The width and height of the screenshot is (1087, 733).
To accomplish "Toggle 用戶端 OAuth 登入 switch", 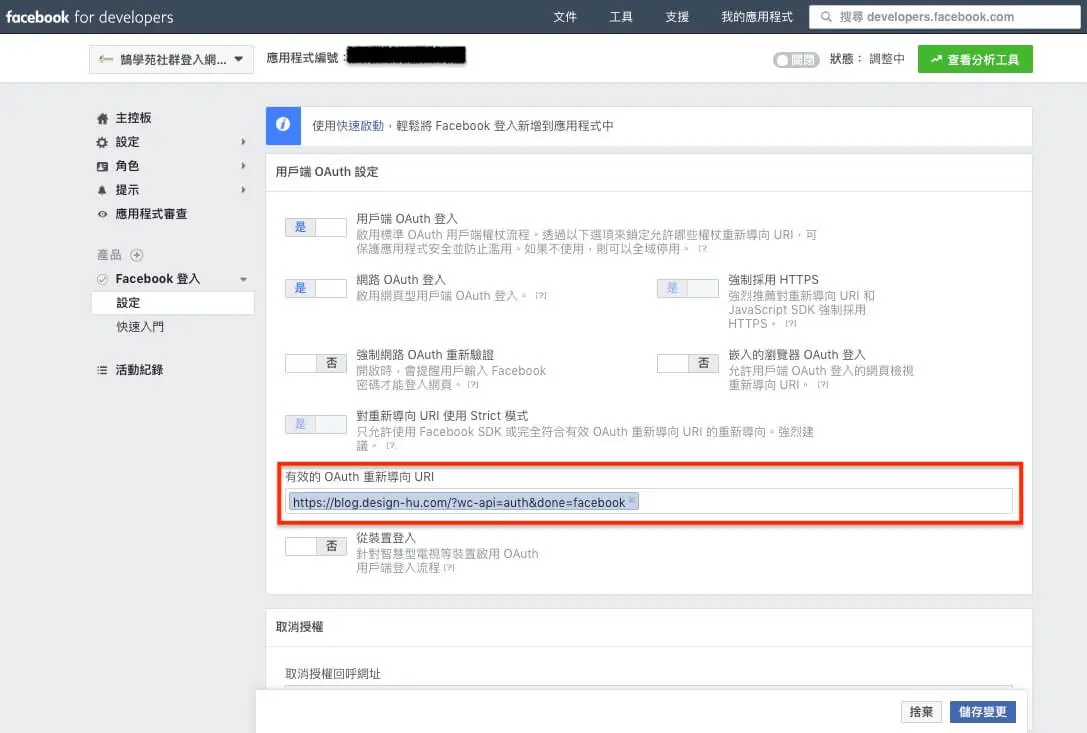I will 315,227.
